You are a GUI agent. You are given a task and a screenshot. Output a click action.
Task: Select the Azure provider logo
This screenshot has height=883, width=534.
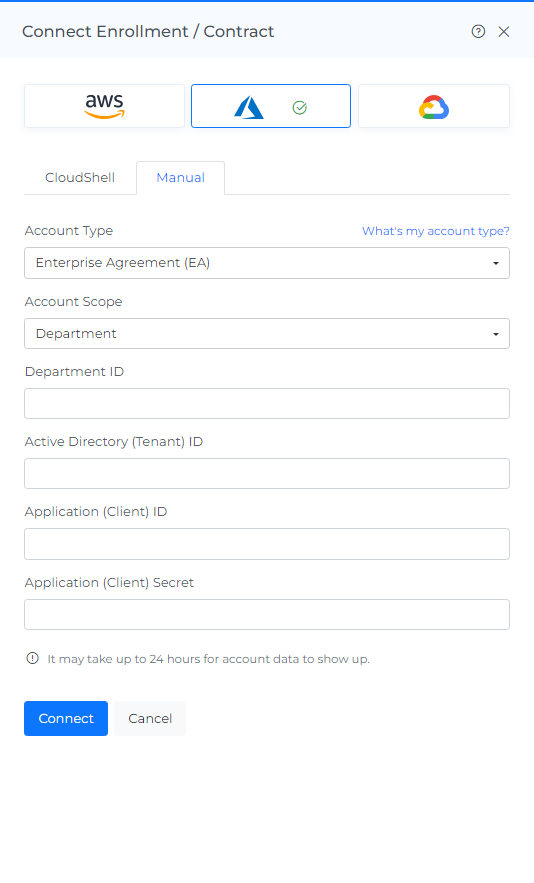click(x=249, y=108)
